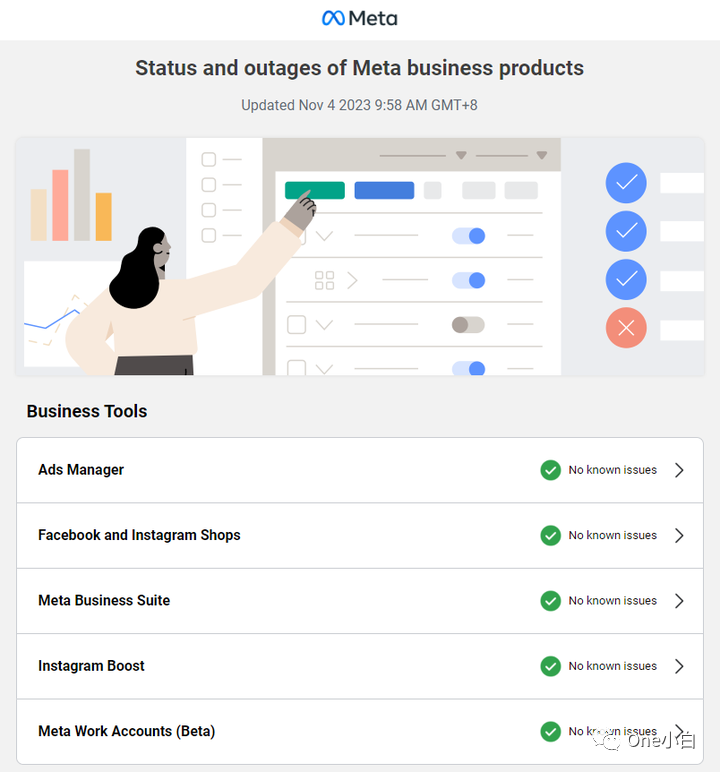Expand Facebook and Instagram Shops row chevron
Viewport: 720px width, 772px height.
679,536
